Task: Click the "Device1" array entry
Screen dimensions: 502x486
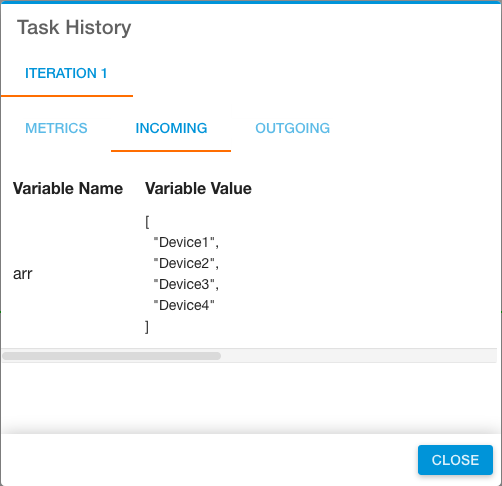Action: (186, 242)
